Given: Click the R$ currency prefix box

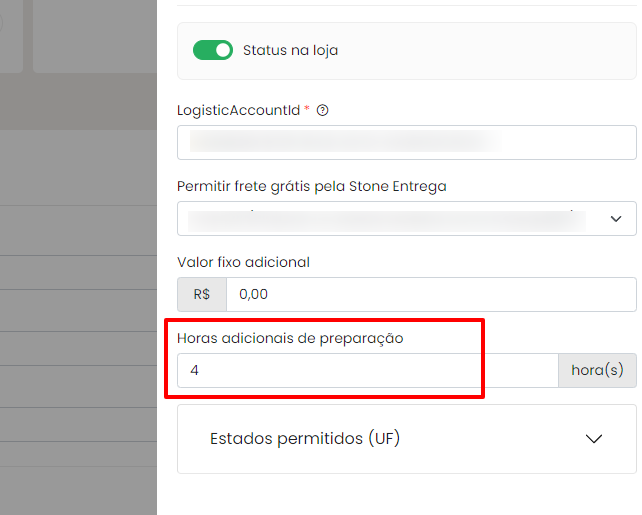Looking at the screenshot, I should point(202,295).
